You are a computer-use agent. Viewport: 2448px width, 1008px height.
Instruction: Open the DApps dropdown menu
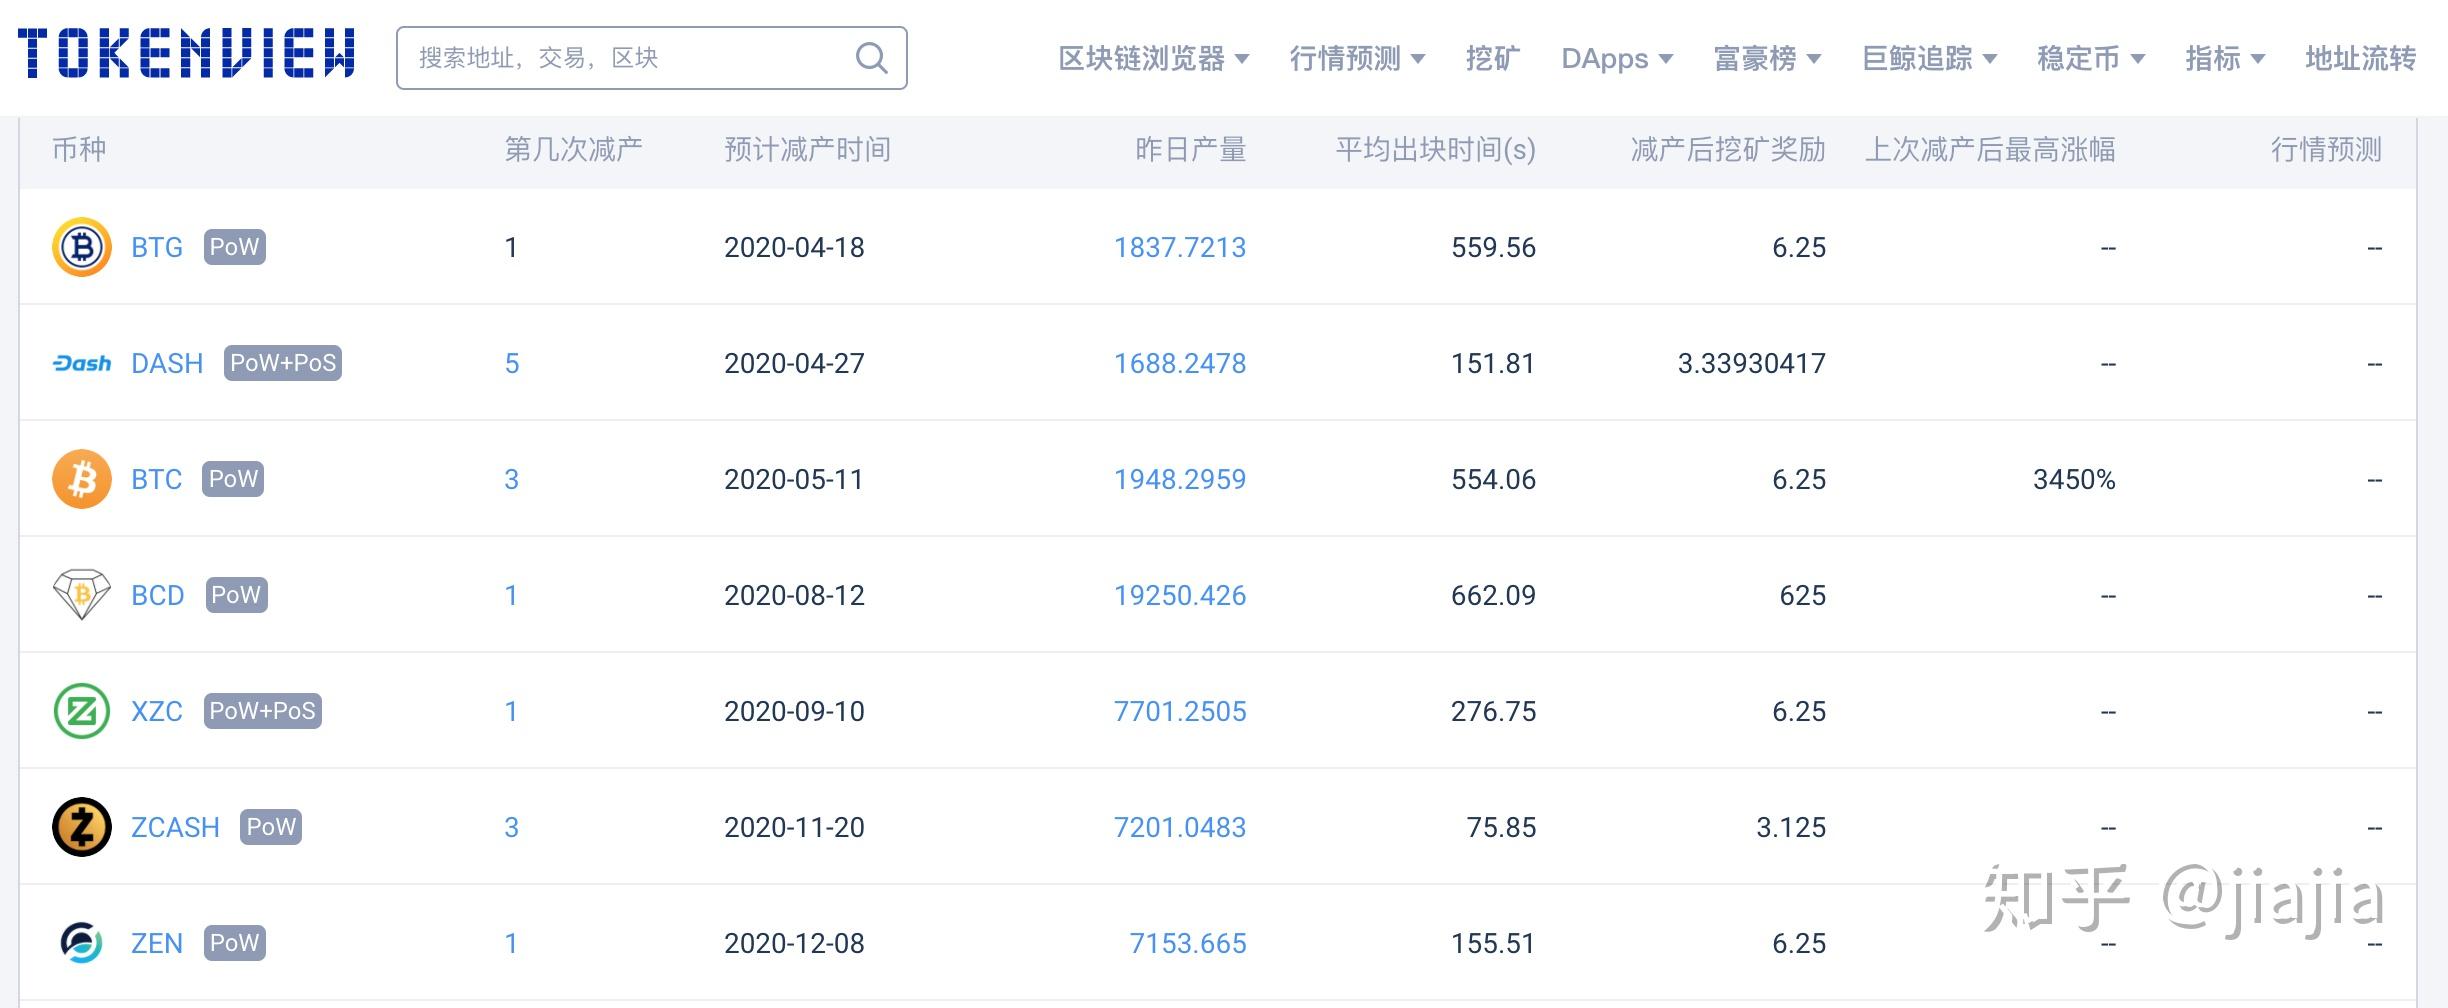(x=1616, y=59)
